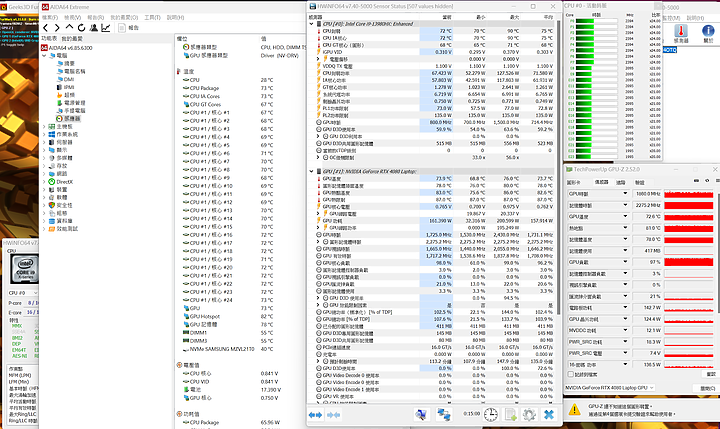Click AIDA64 Refresh icon
This screenshot has height=429, width=720.
click(81, 28)
